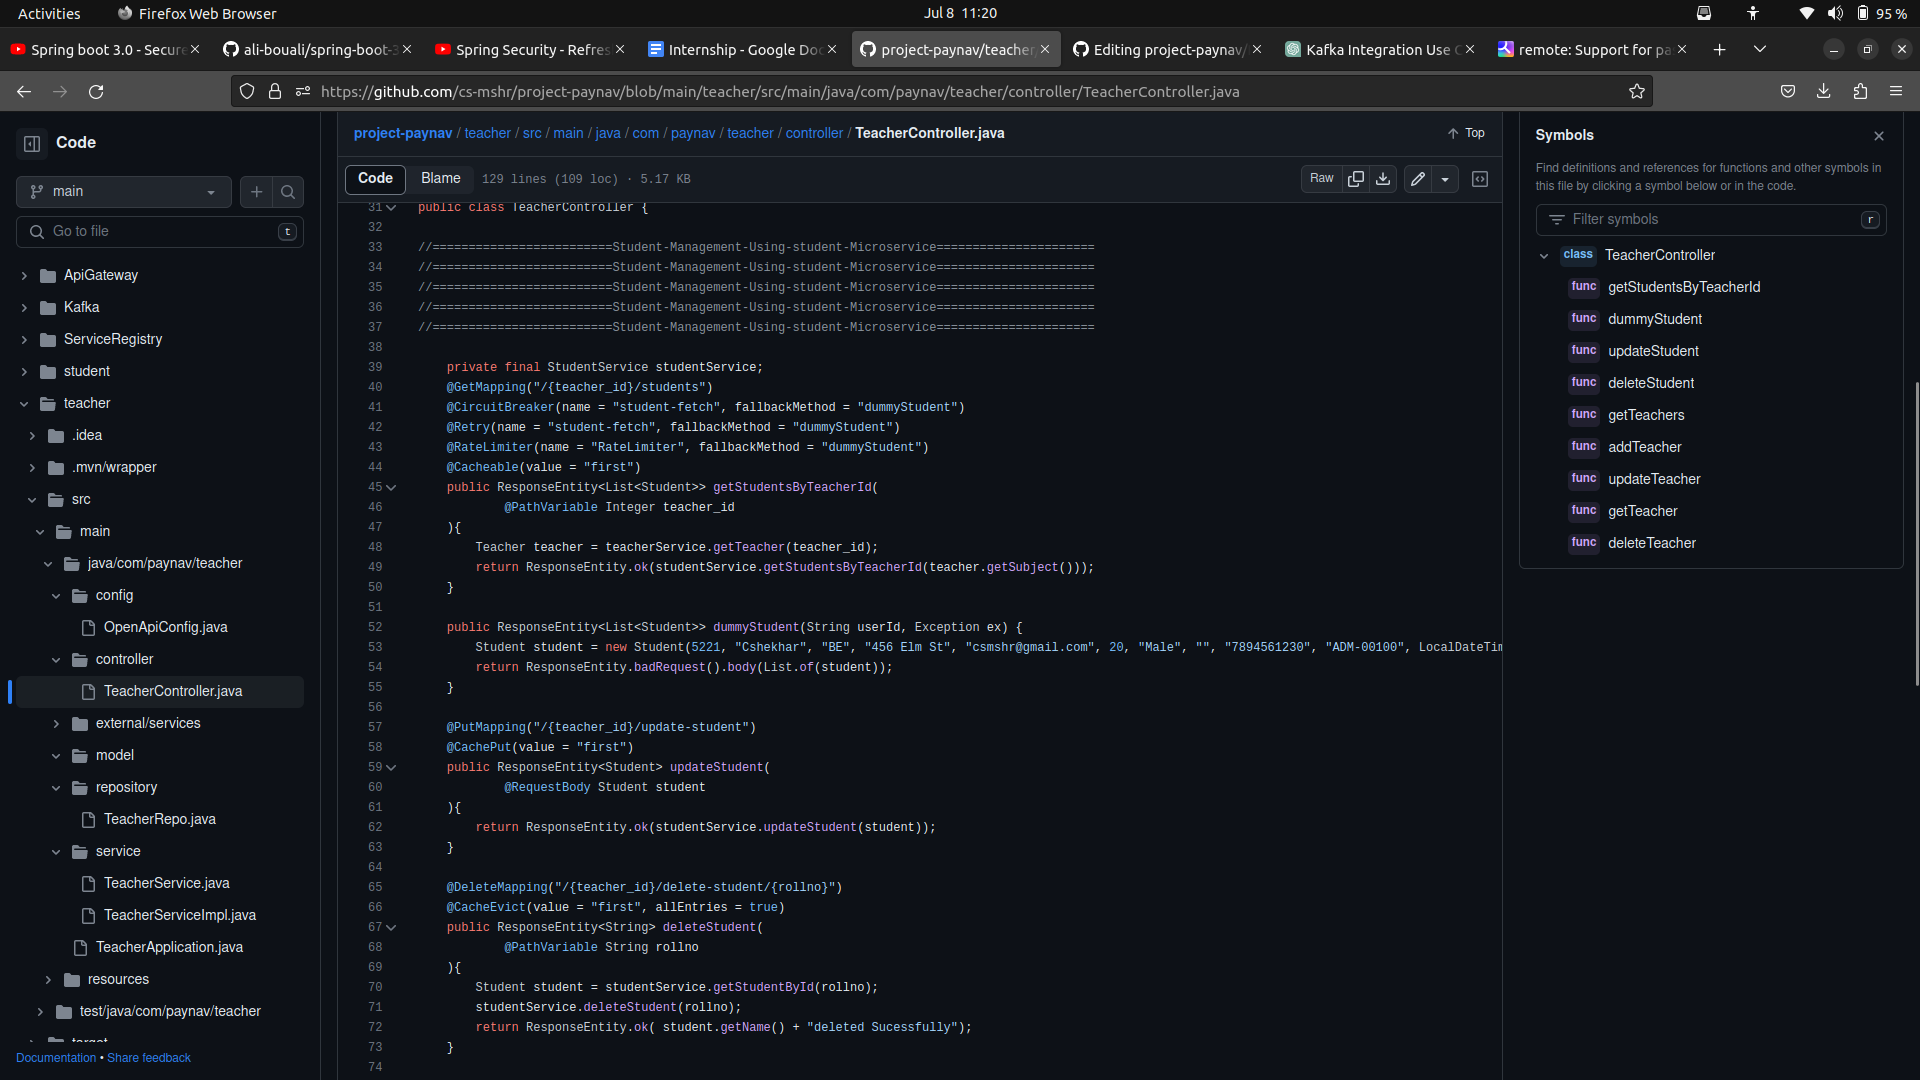Open the Firefox downloads icon
Viewport: 1920px width, 1080px height.
point(1823,91)
